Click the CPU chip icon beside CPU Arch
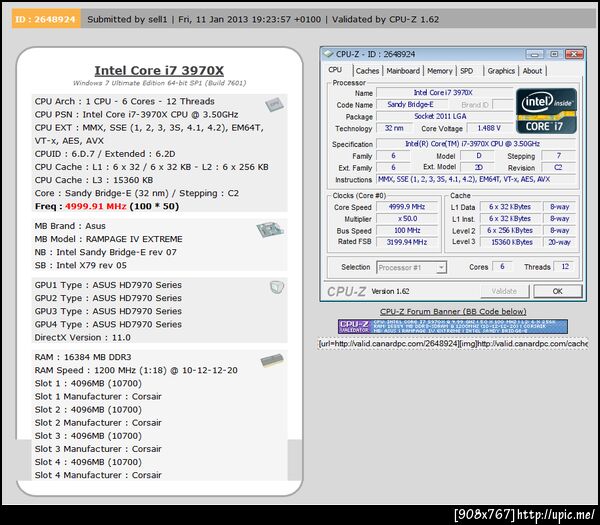600x525 pixels. pos(274,104)
